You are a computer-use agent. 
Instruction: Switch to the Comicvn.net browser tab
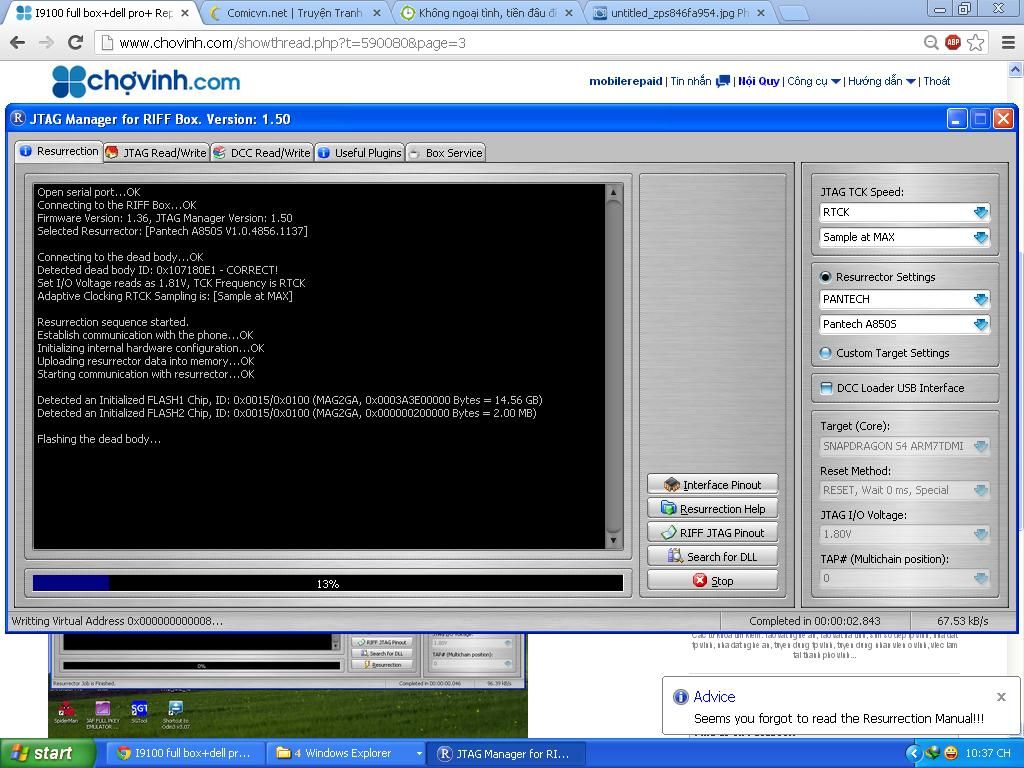pos(294,13)
